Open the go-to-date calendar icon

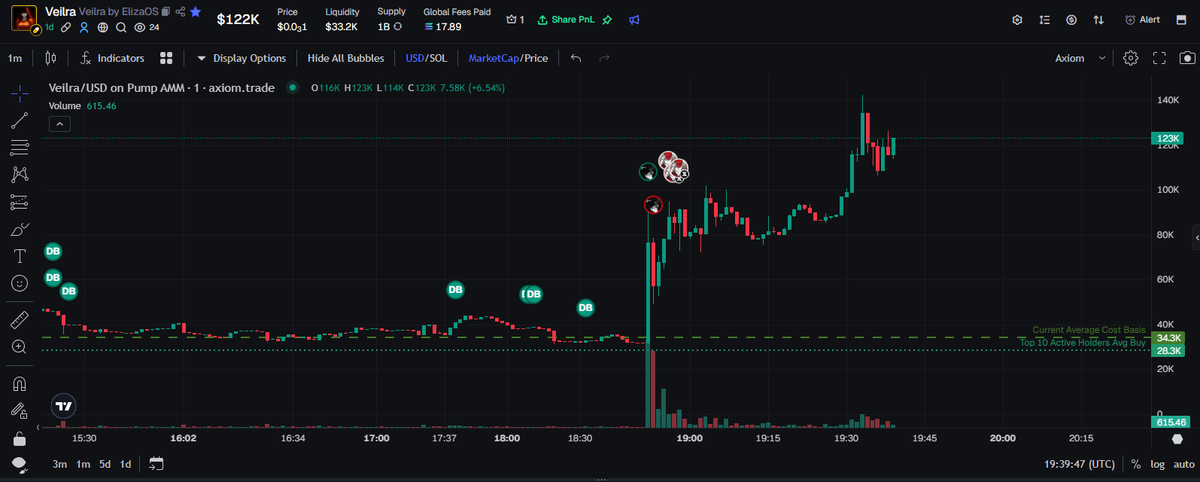156,464
